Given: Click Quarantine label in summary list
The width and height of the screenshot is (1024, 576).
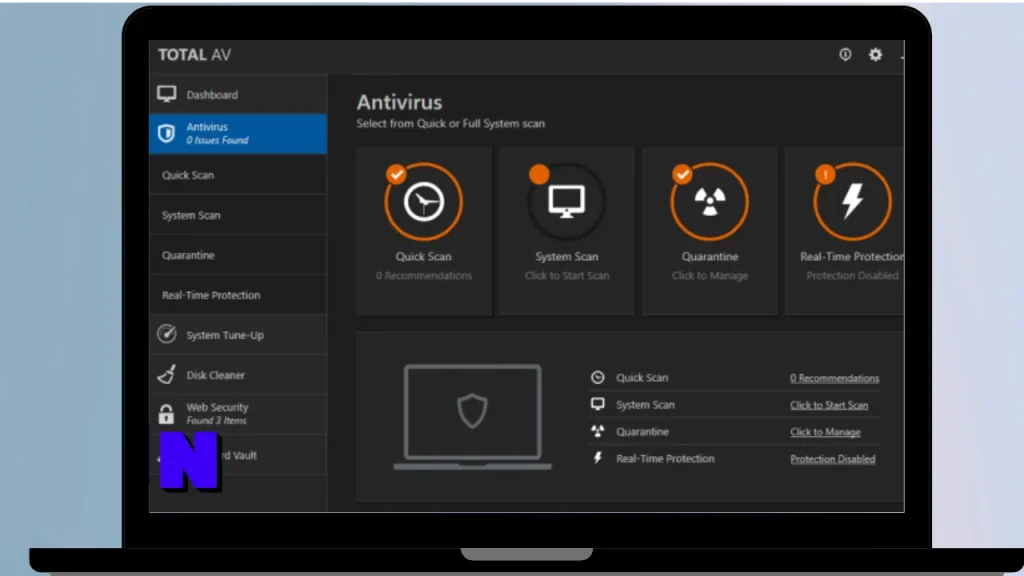Looking at the screenshot, I should tap(642, 431).
